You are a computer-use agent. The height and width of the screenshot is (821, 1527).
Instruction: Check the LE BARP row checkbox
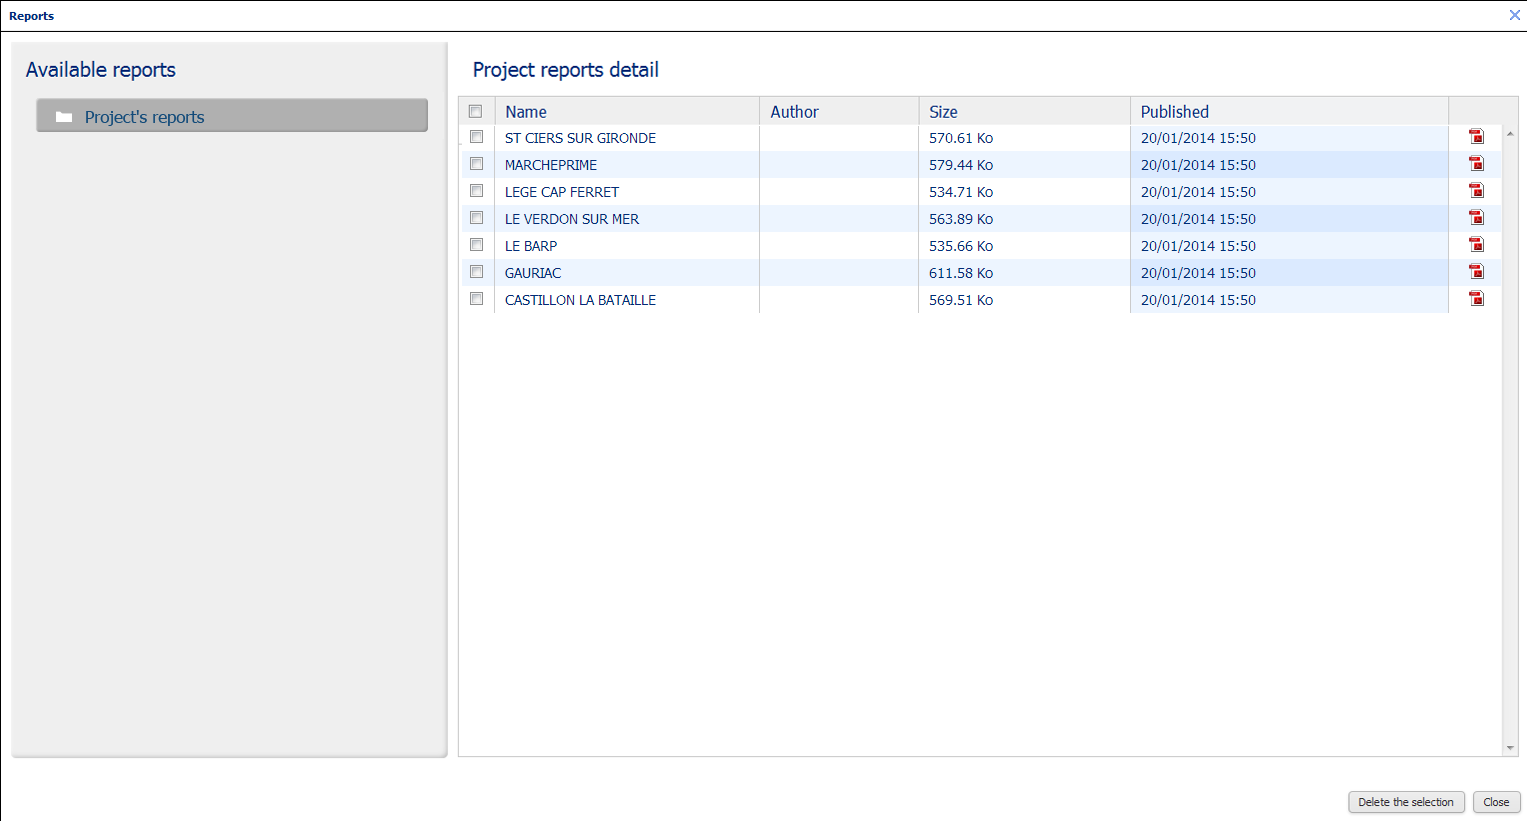pyautogui.click(x=477, y=245)
